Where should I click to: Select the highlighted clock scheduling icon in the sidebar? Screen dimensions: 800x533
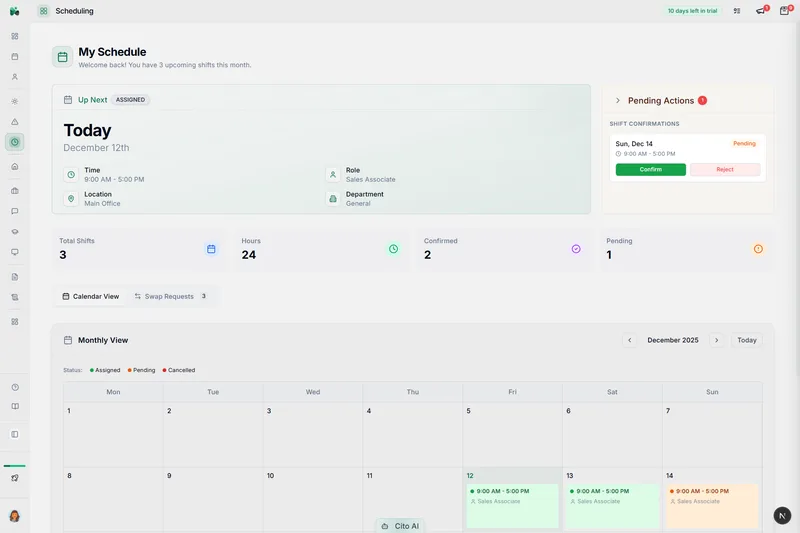[x=15, y=142]
